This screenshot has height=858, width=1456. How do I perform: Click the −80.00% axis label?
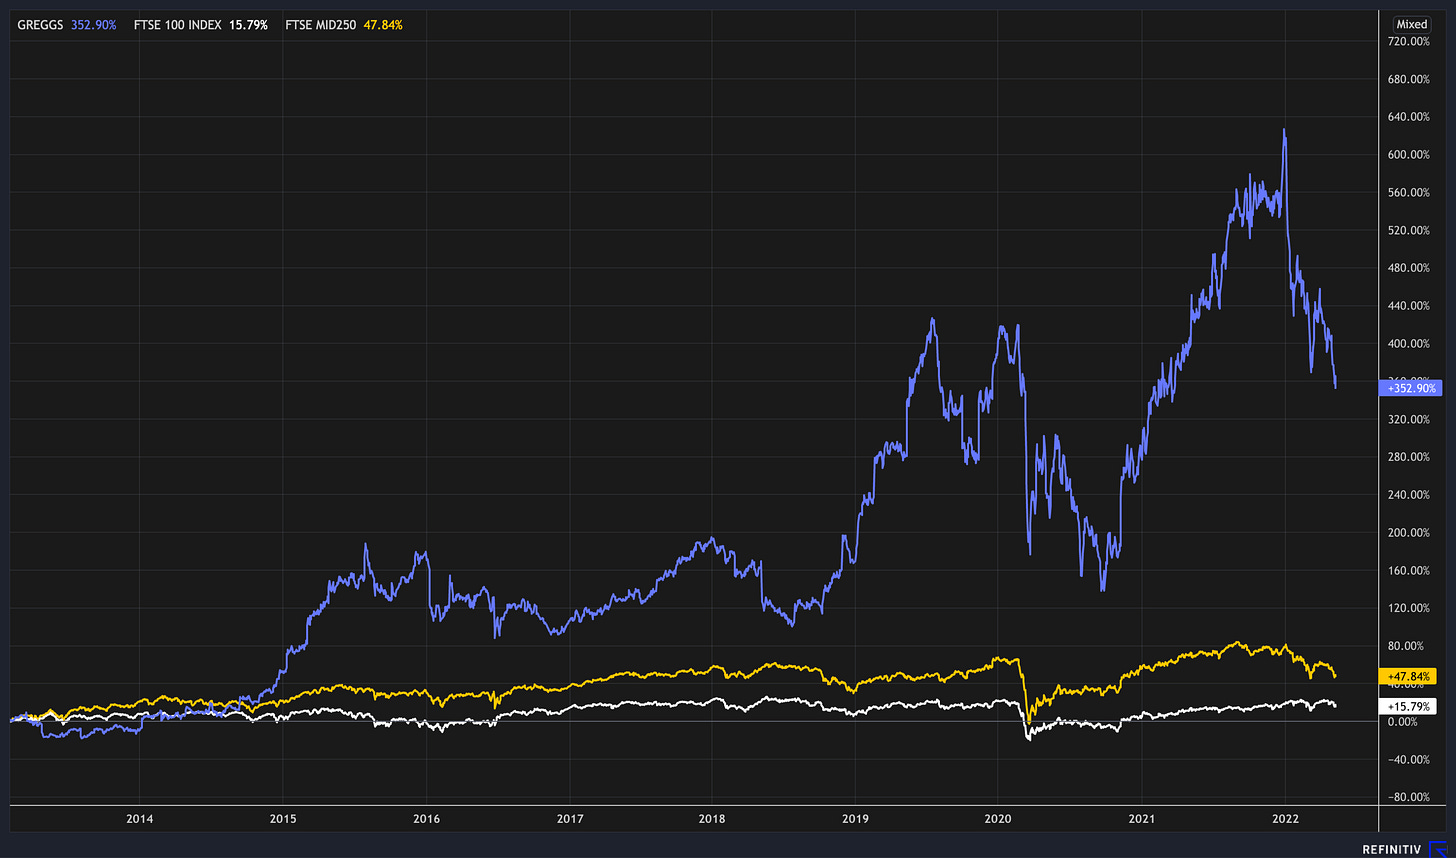tap(1407, 797)
